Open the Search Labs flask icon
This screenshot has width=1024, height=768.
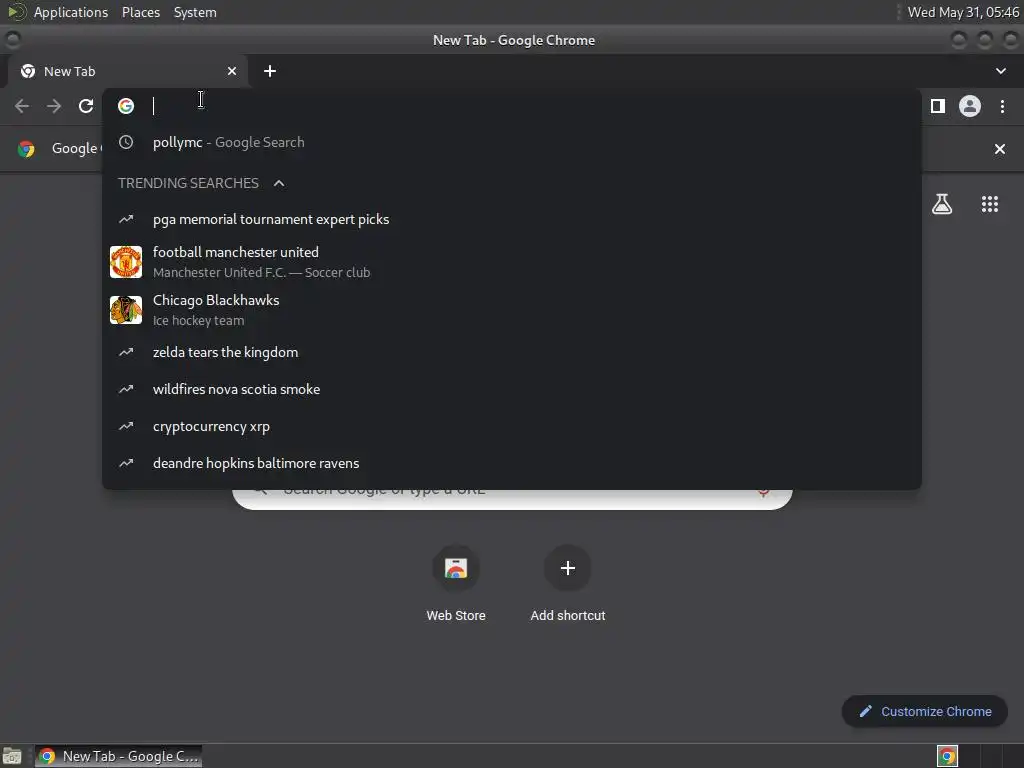[942, 204]
